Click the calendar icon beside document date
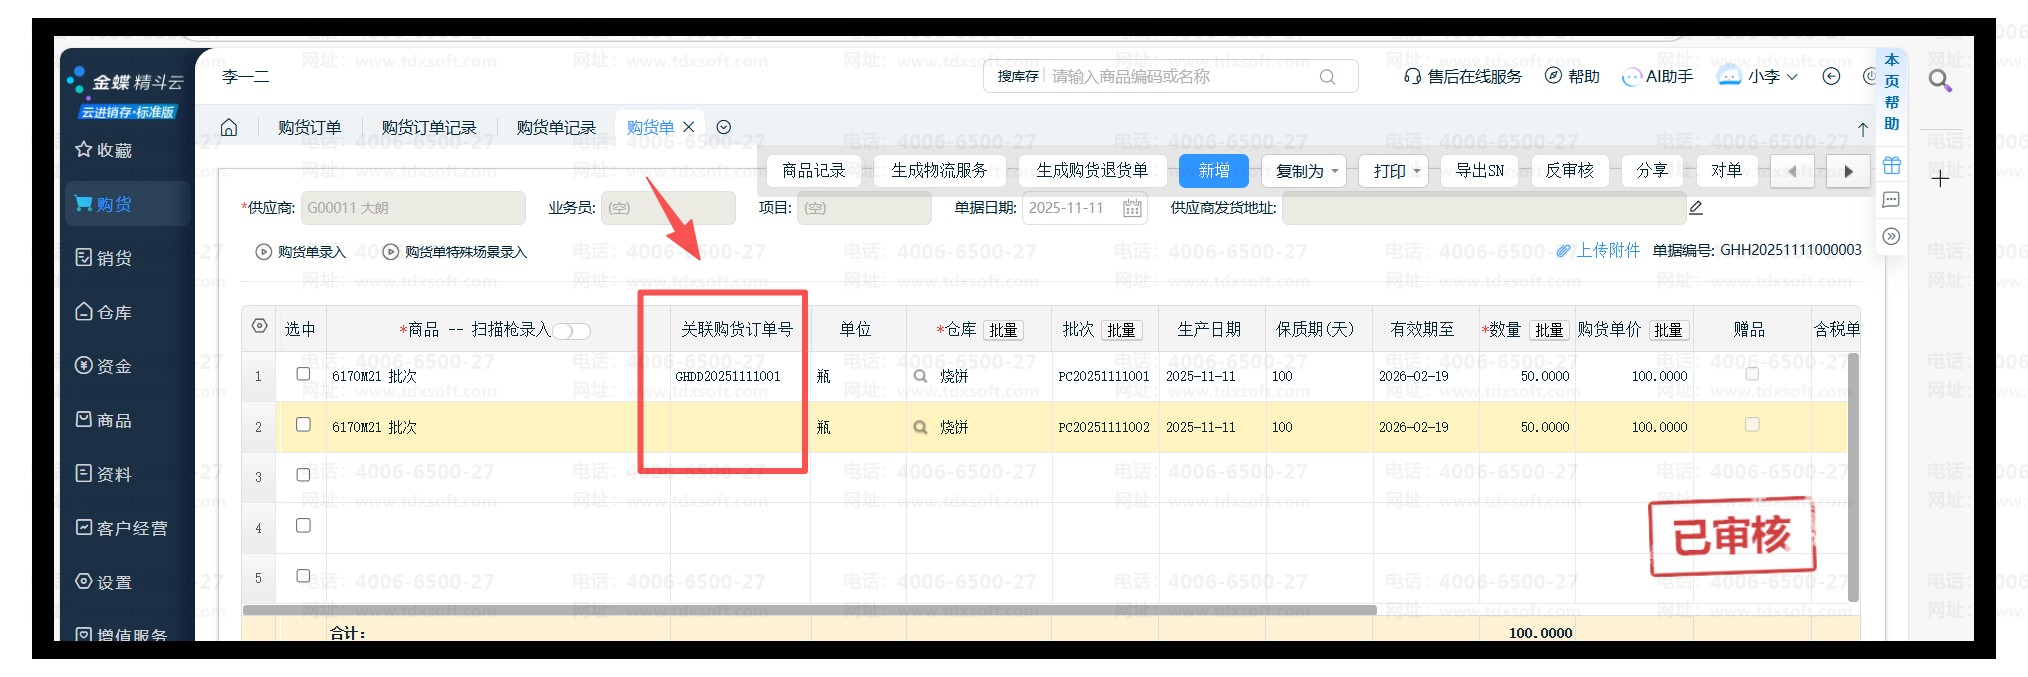 [x=1132, y=208]
